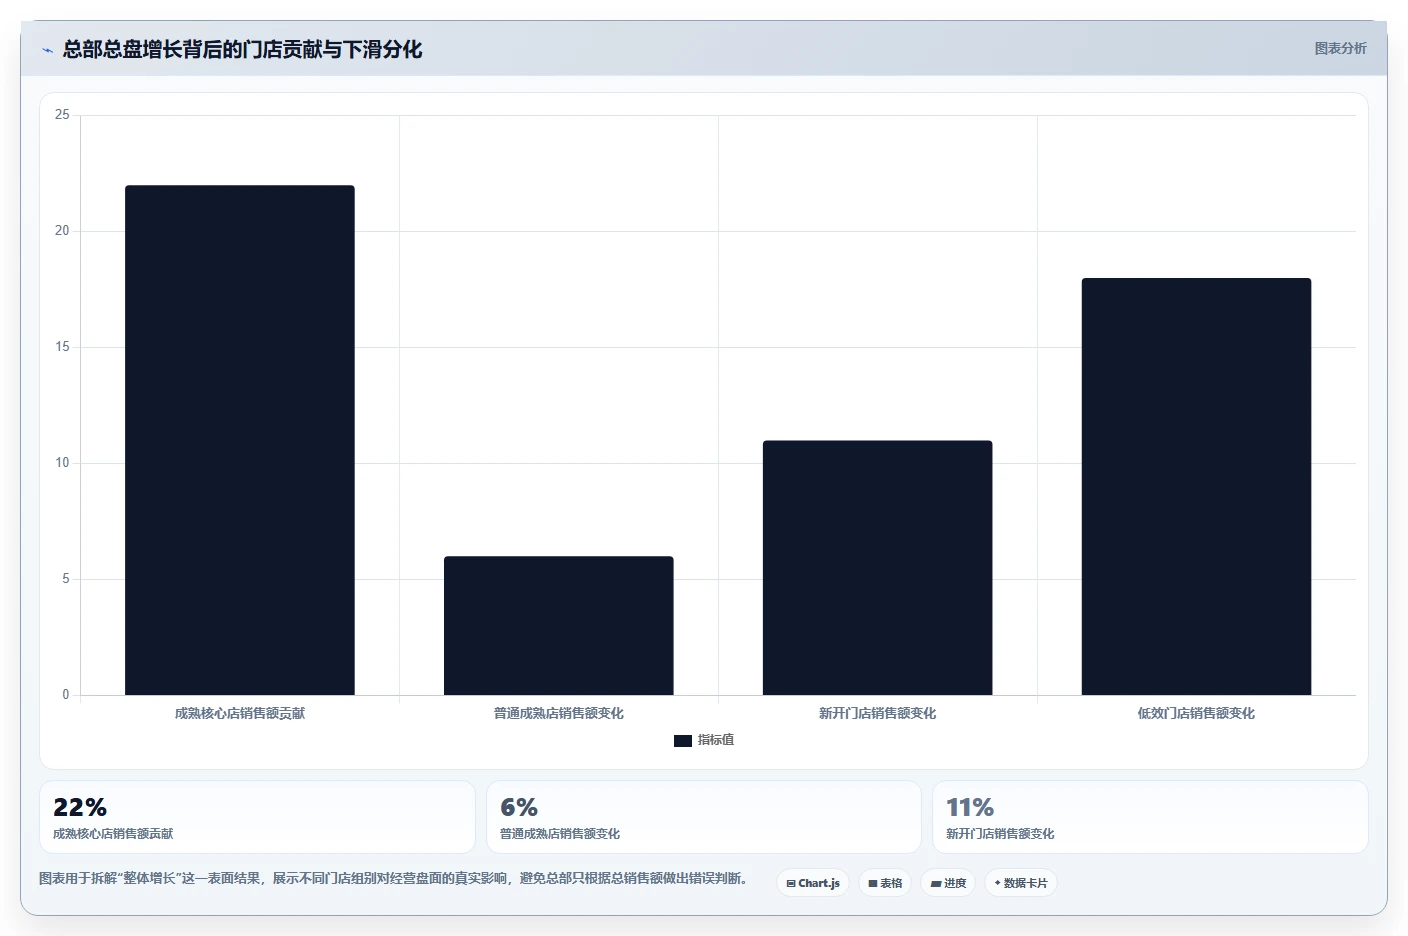Click the y-axis value 15
Image resolution: width=1408 pixels, height=936 pixels.
[62, 347]
